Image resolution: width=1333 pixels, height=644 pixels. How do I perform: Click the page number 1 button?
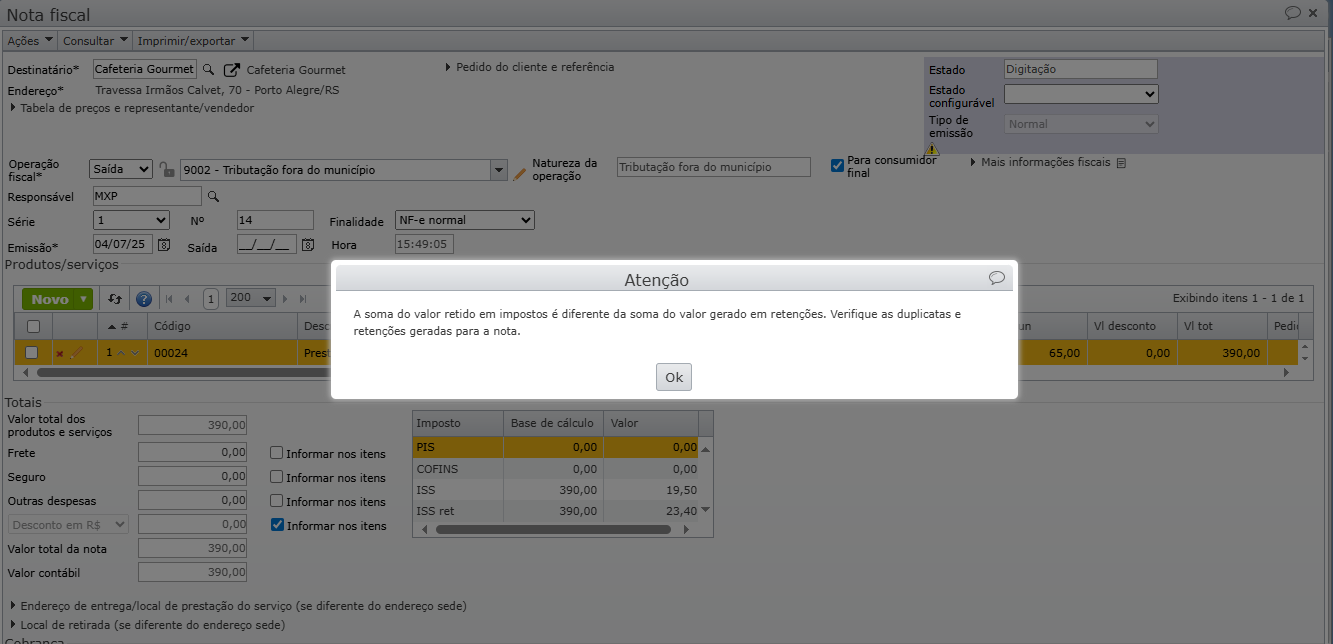click(211, 299)
